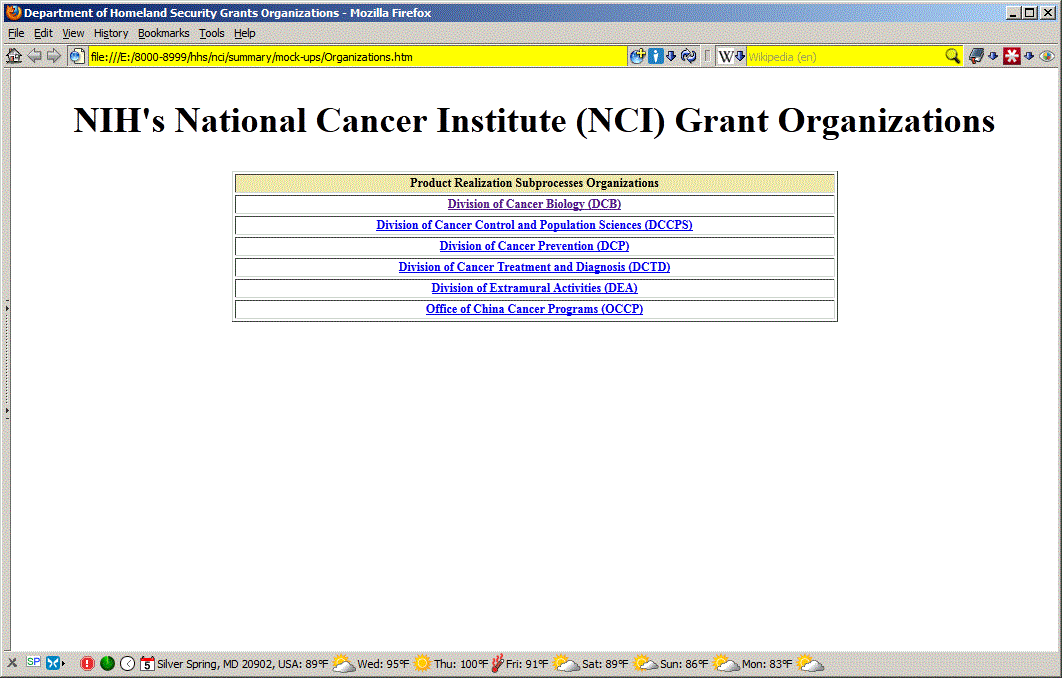
Task: Open the Tools menu
Action: tap(211, 33)
